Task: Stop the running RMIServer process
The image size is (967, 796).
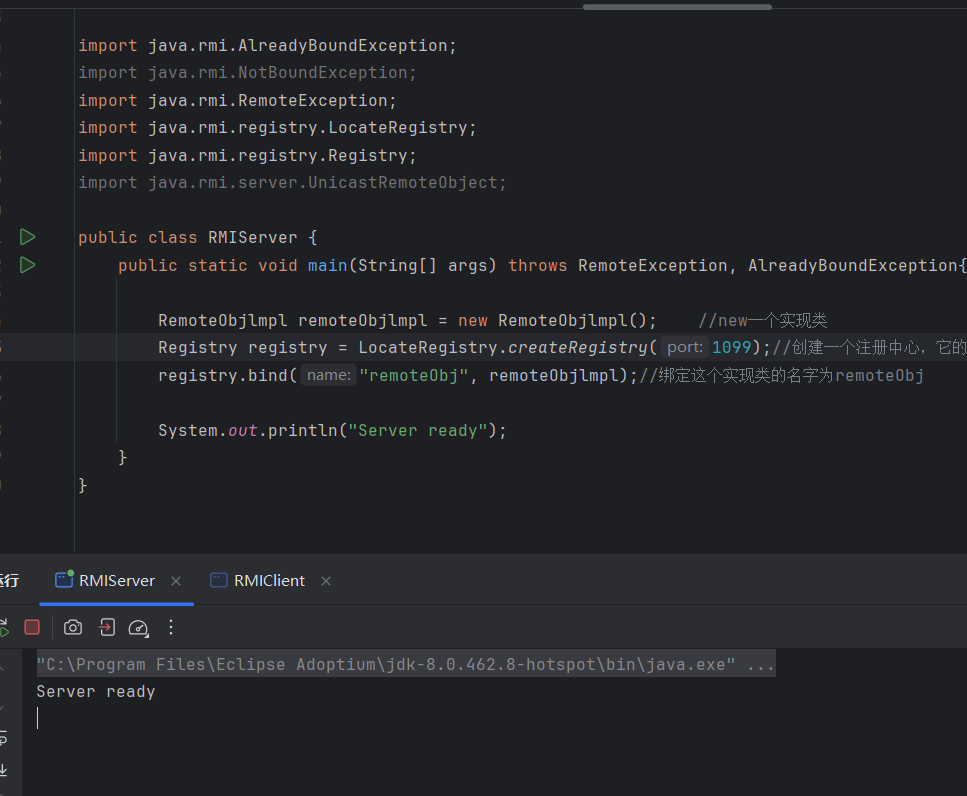Action: coord(32,627)
